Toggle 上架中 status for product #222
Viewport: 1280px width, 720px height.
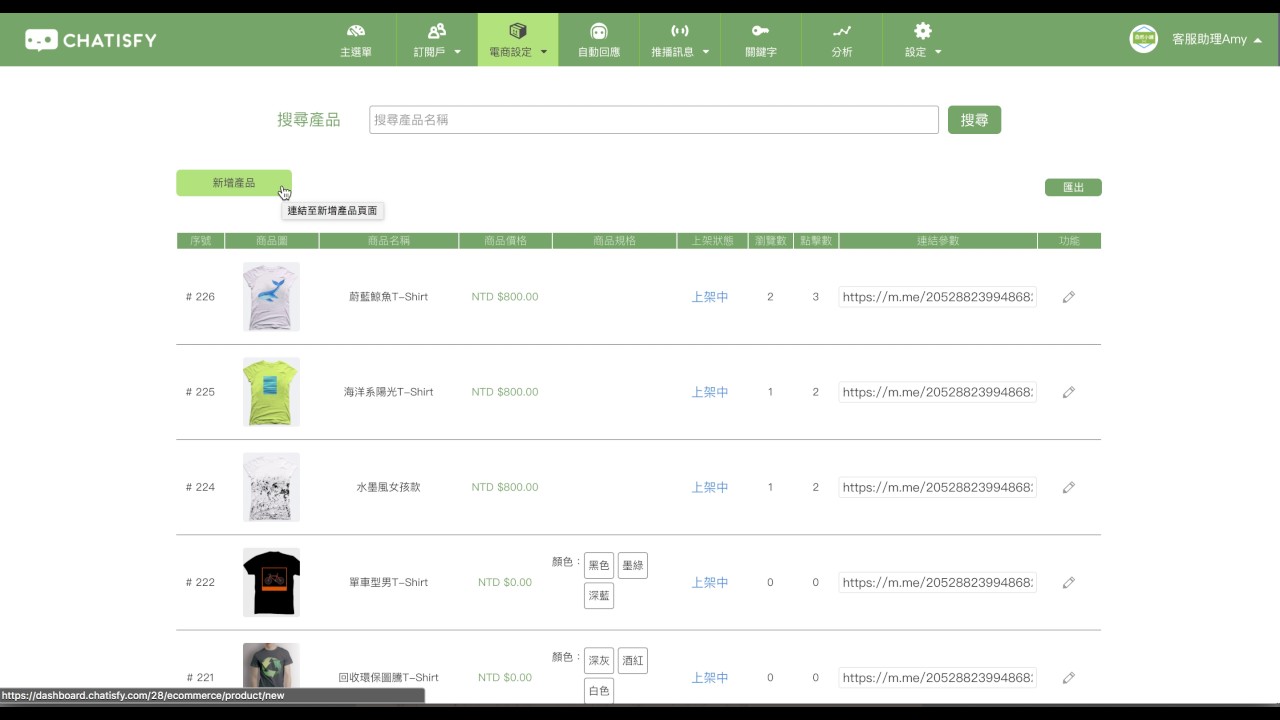[x=710, y=582]
